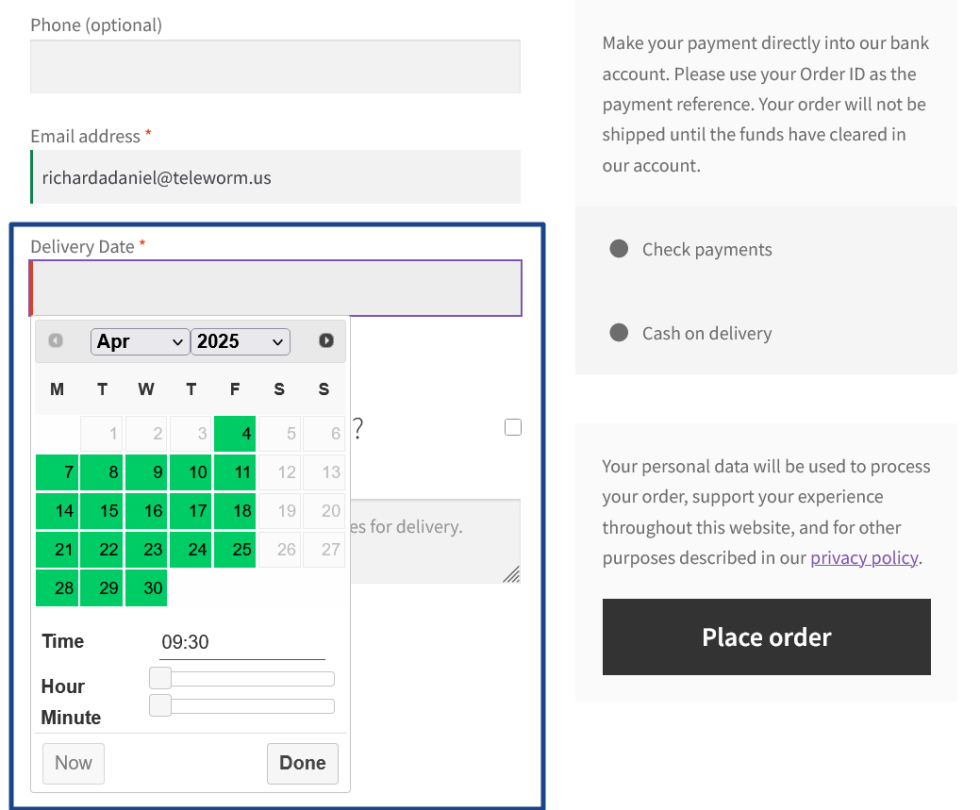
Task: Click the Now button in datepicker
Action: point(73,763)
